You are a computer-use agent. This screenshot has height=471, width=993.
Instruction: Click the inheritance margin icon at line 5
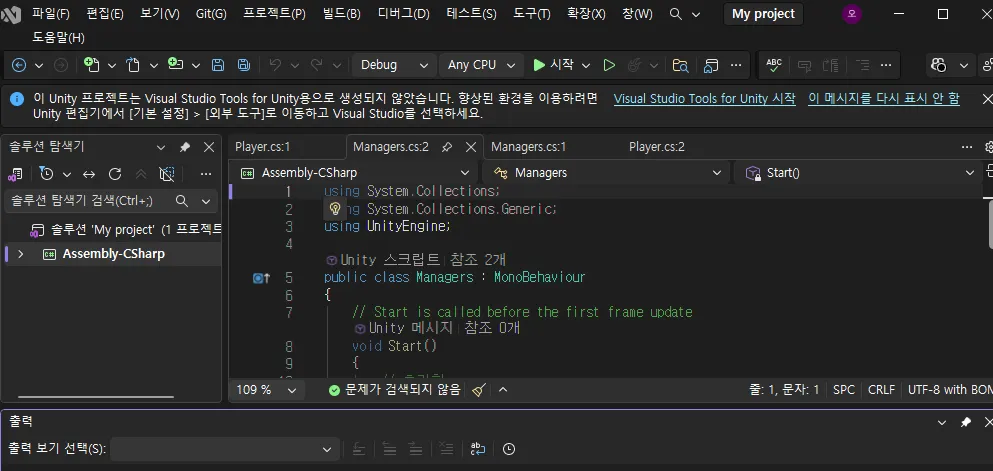262,277
